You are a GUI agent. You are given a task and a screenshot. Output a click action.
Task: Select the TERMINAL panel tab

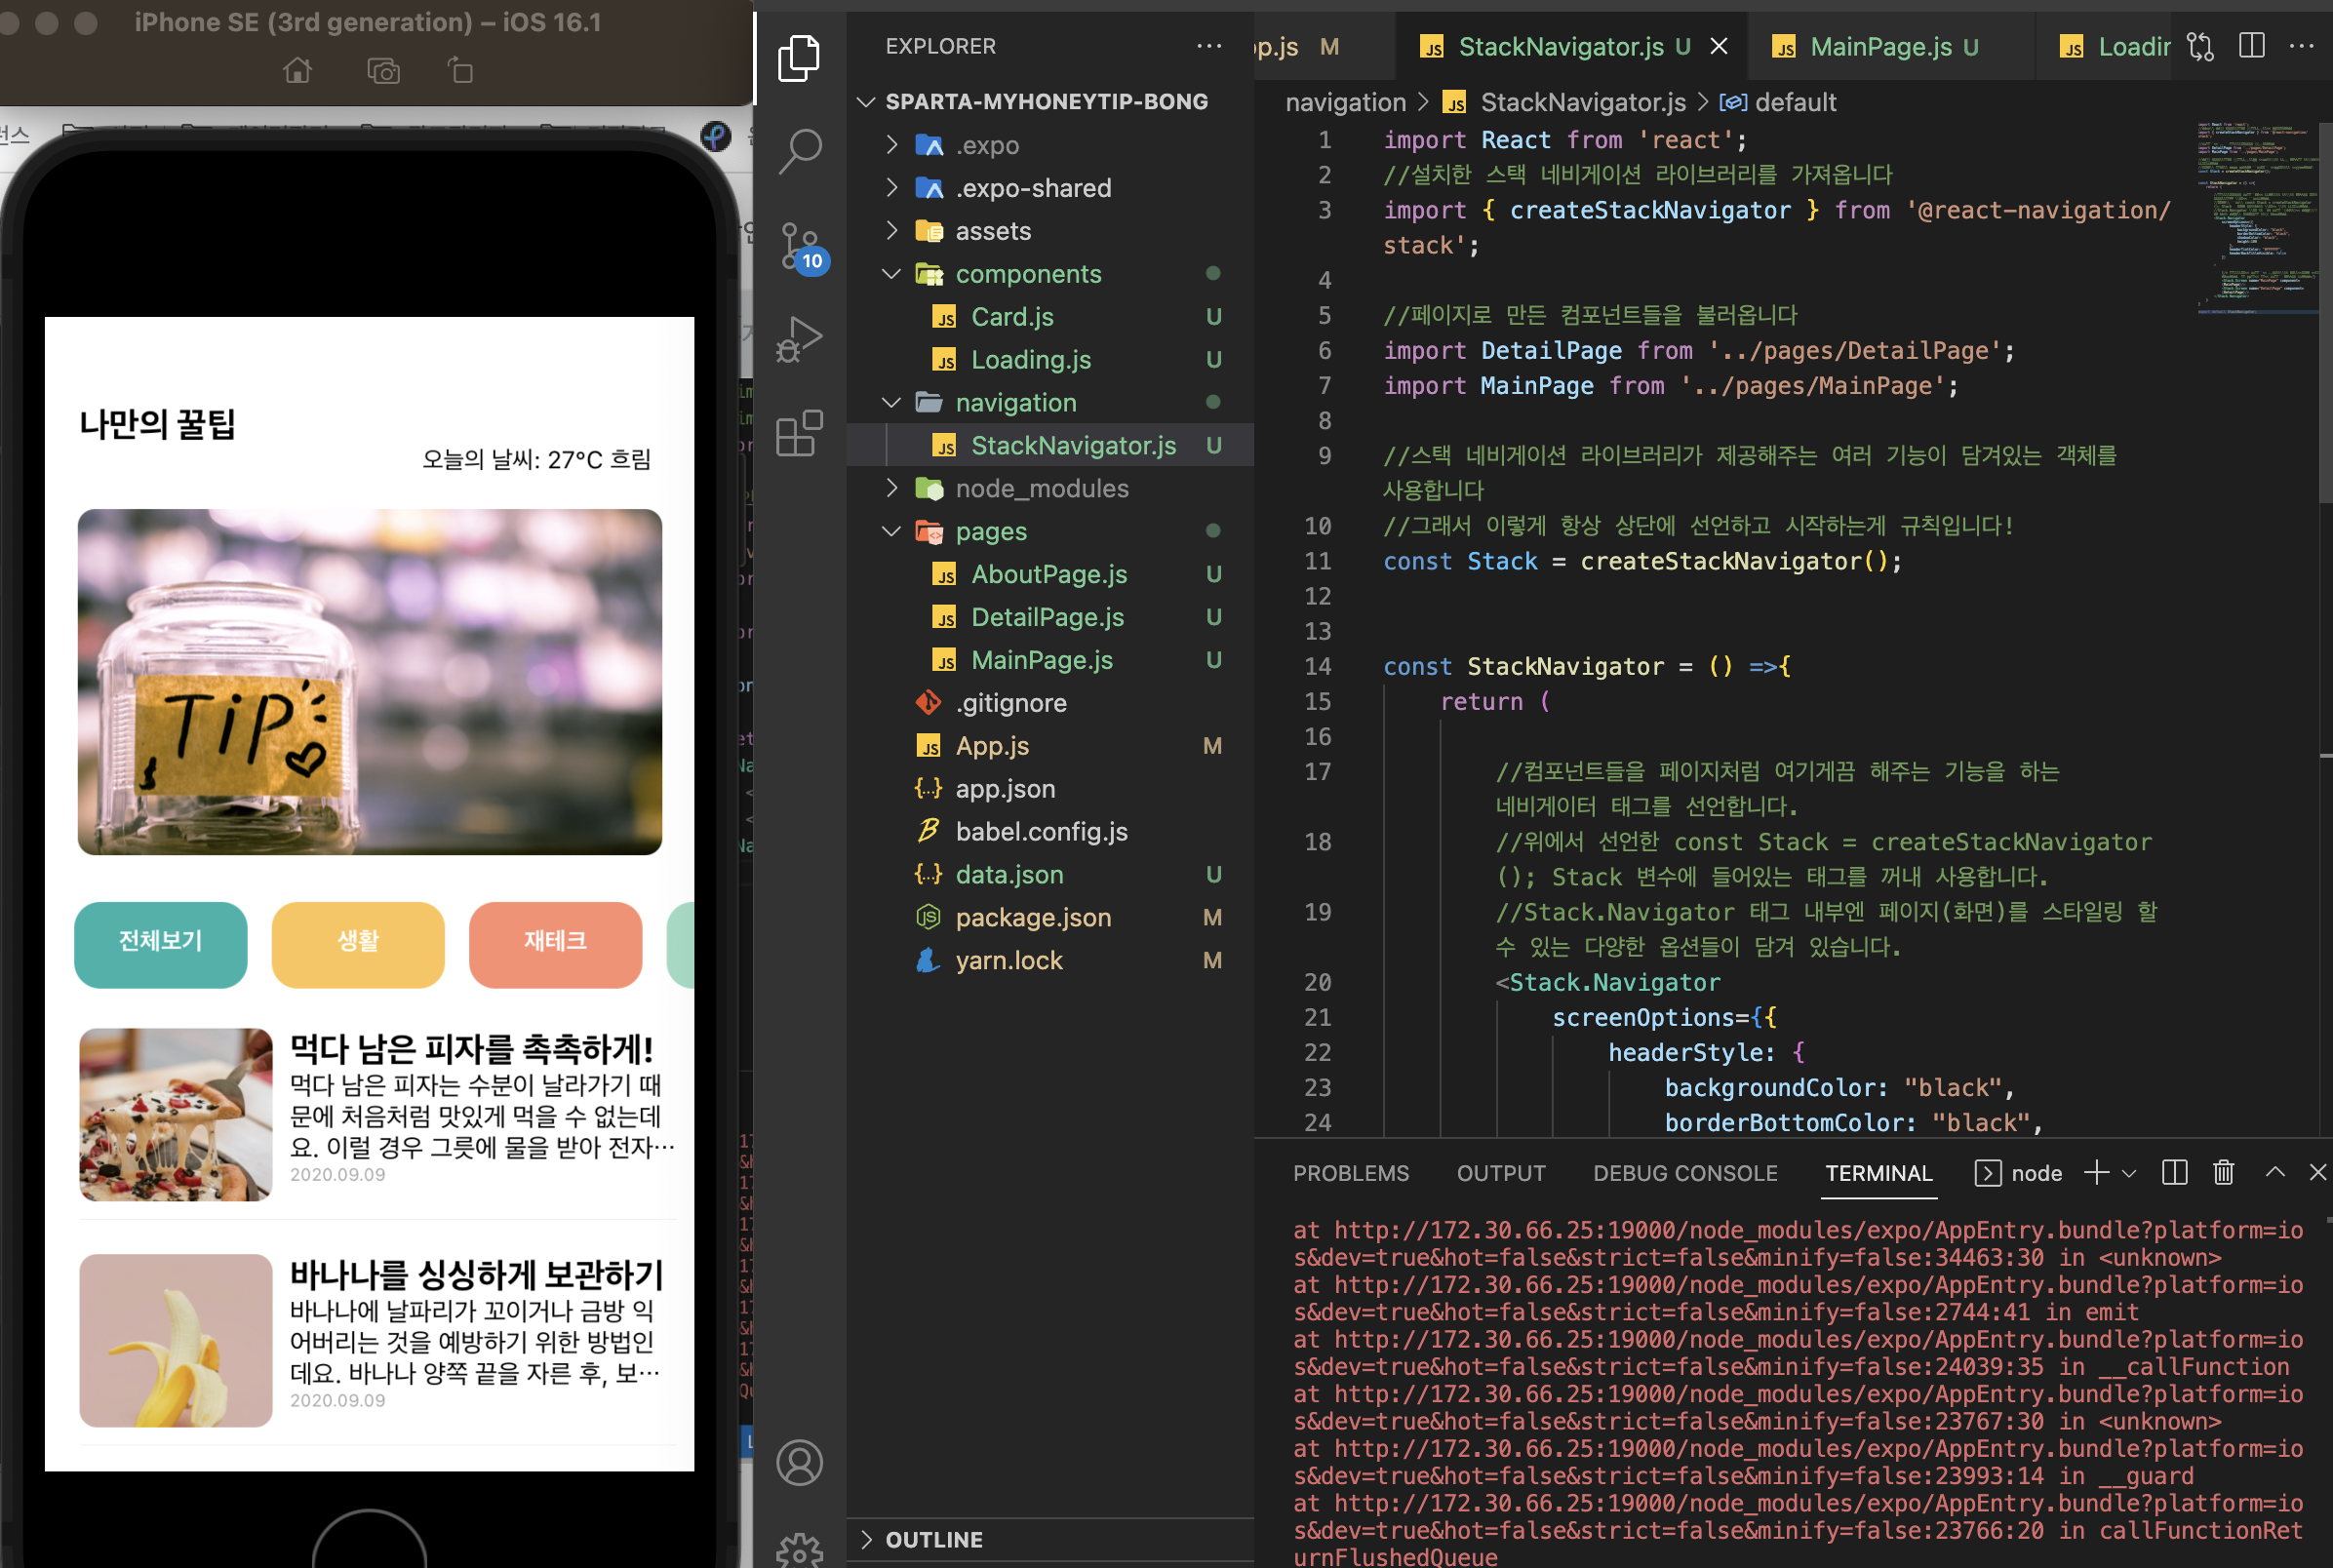(1878, 1173)
